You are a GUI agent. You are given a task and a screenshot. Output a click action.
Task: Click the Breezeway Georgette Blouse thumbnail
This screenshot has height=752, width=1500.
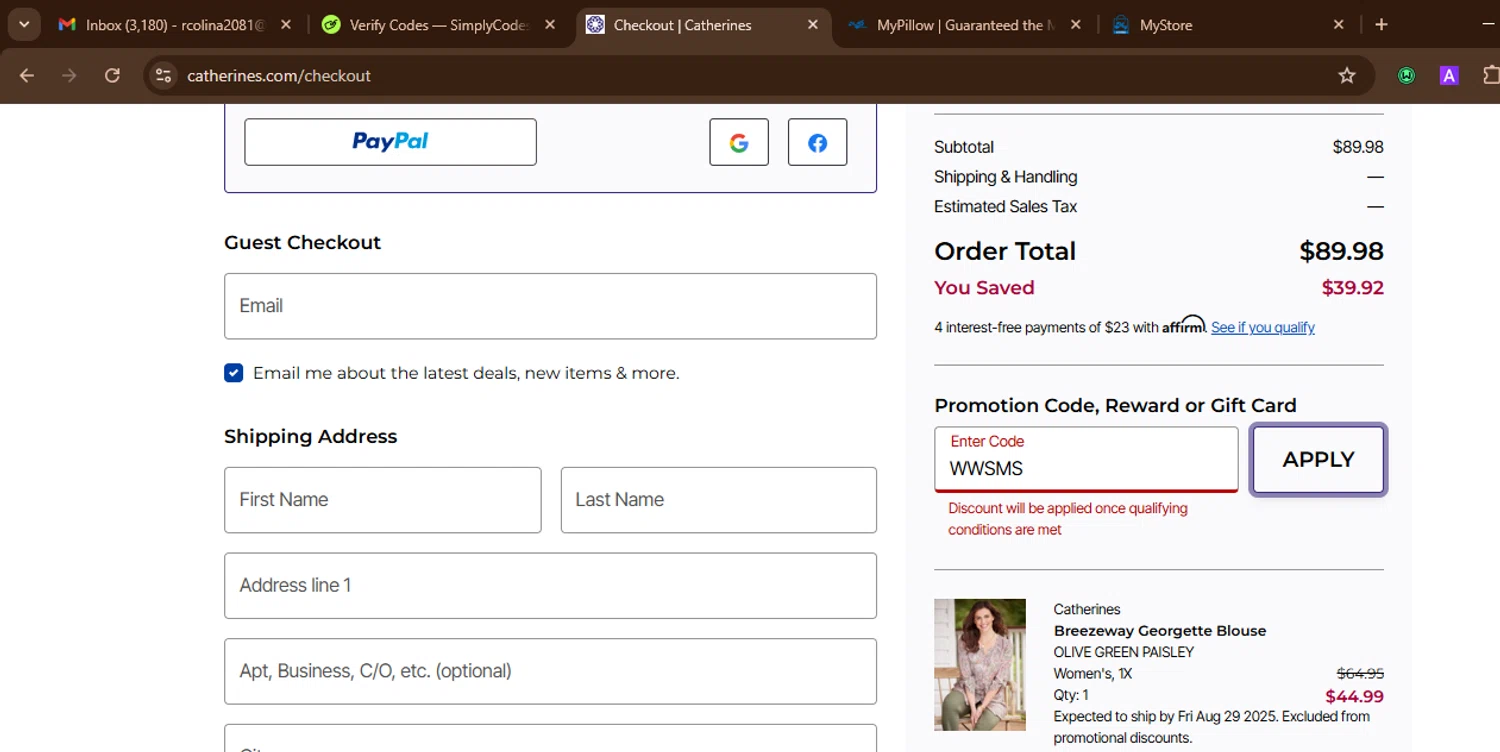coord(980,665)
